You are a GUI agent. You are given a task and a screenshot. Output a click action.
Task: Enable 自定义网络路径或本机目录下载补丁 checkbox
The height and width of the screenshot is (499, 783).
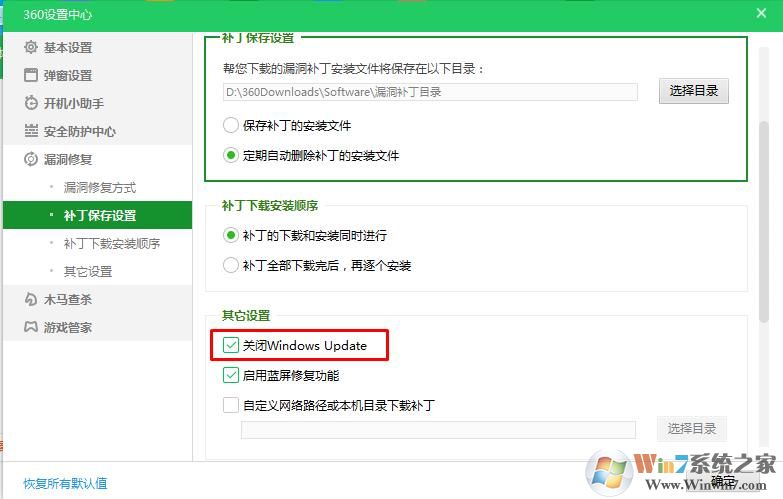pyautogui.click(x=231, y=405)
